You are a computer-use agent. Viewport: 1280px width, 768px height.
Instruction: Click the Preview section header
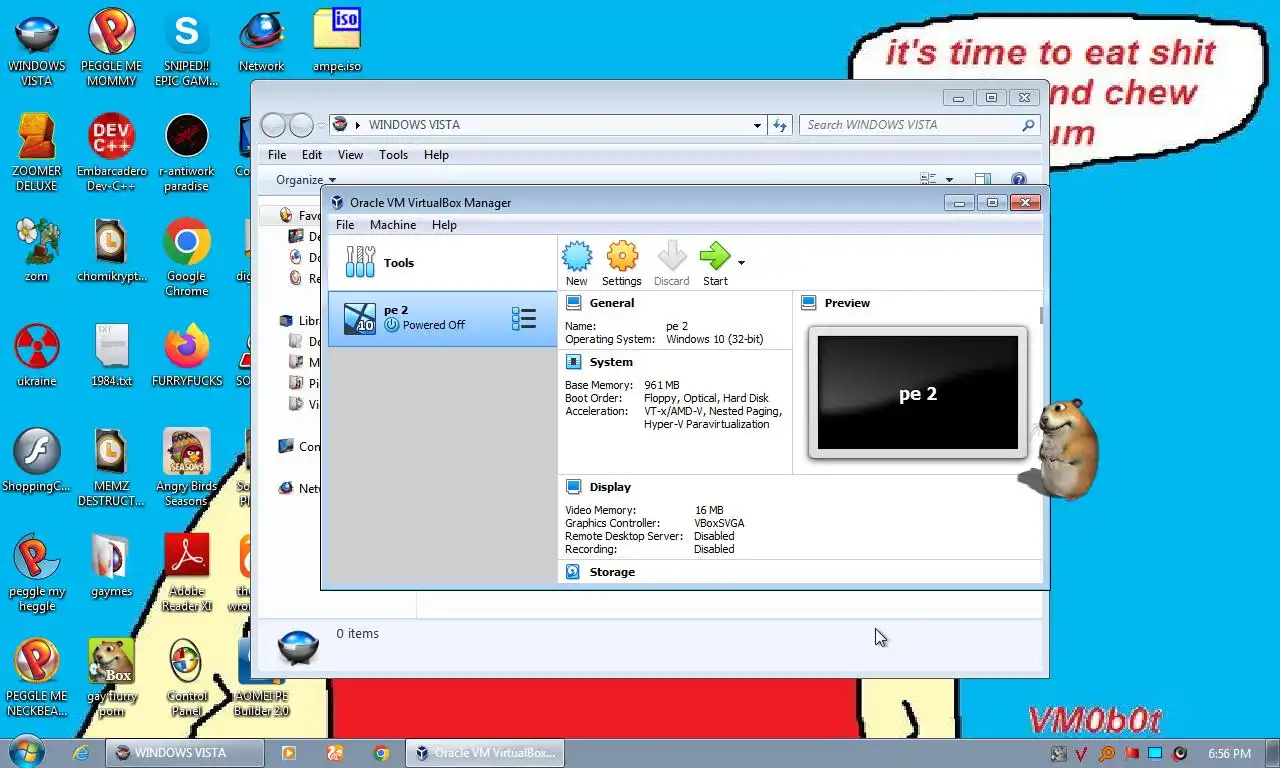click(847, 303)
